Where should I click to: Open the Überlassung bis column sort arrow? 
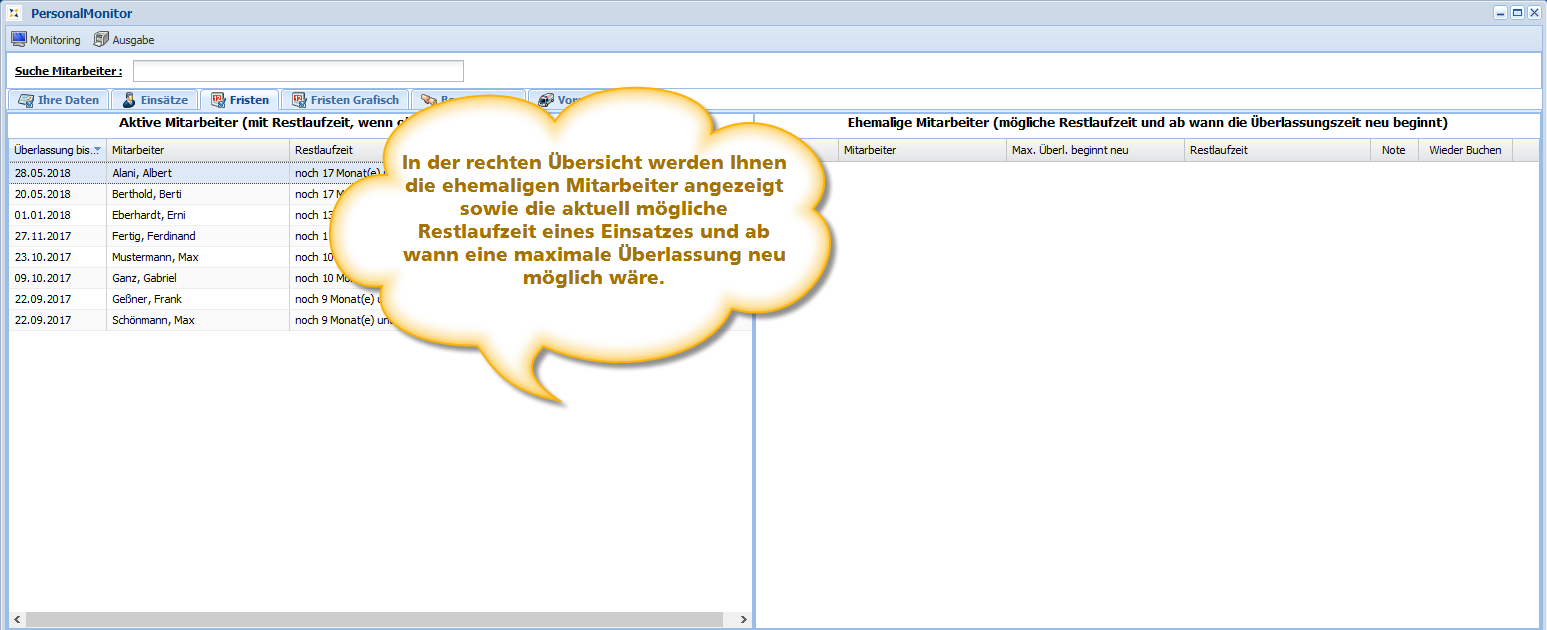click(x=97, y=150)
